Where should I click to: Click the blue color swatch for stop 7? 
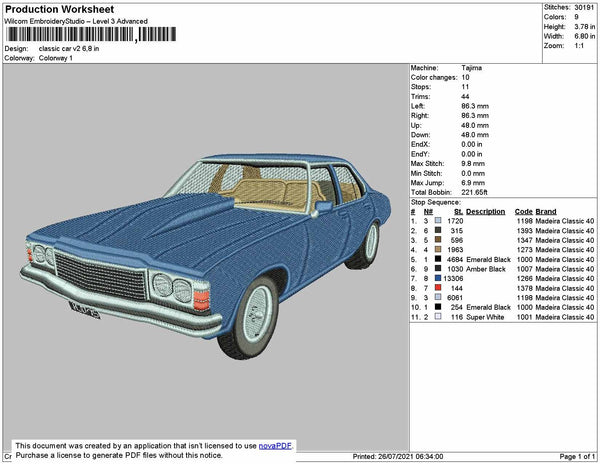pos(438,278)
